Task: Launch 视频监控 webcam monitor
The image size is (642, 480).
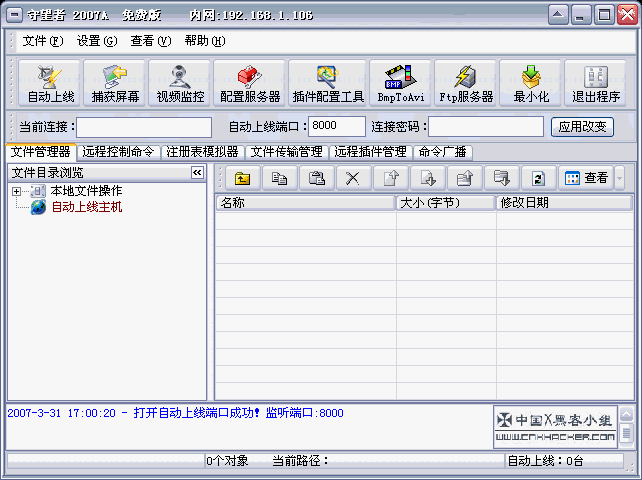Action: [x=180, y=84]
